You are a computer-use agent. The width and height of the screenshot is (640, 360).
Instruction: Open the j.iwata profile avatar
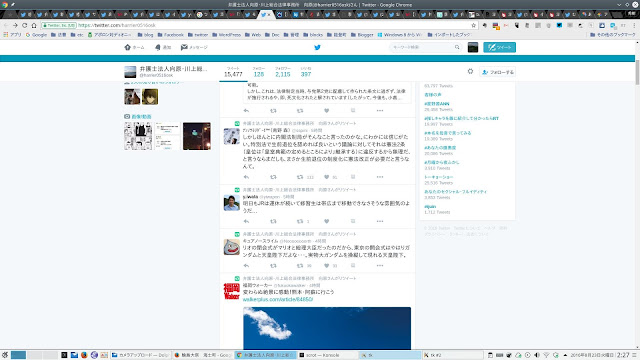coord(231,203)
